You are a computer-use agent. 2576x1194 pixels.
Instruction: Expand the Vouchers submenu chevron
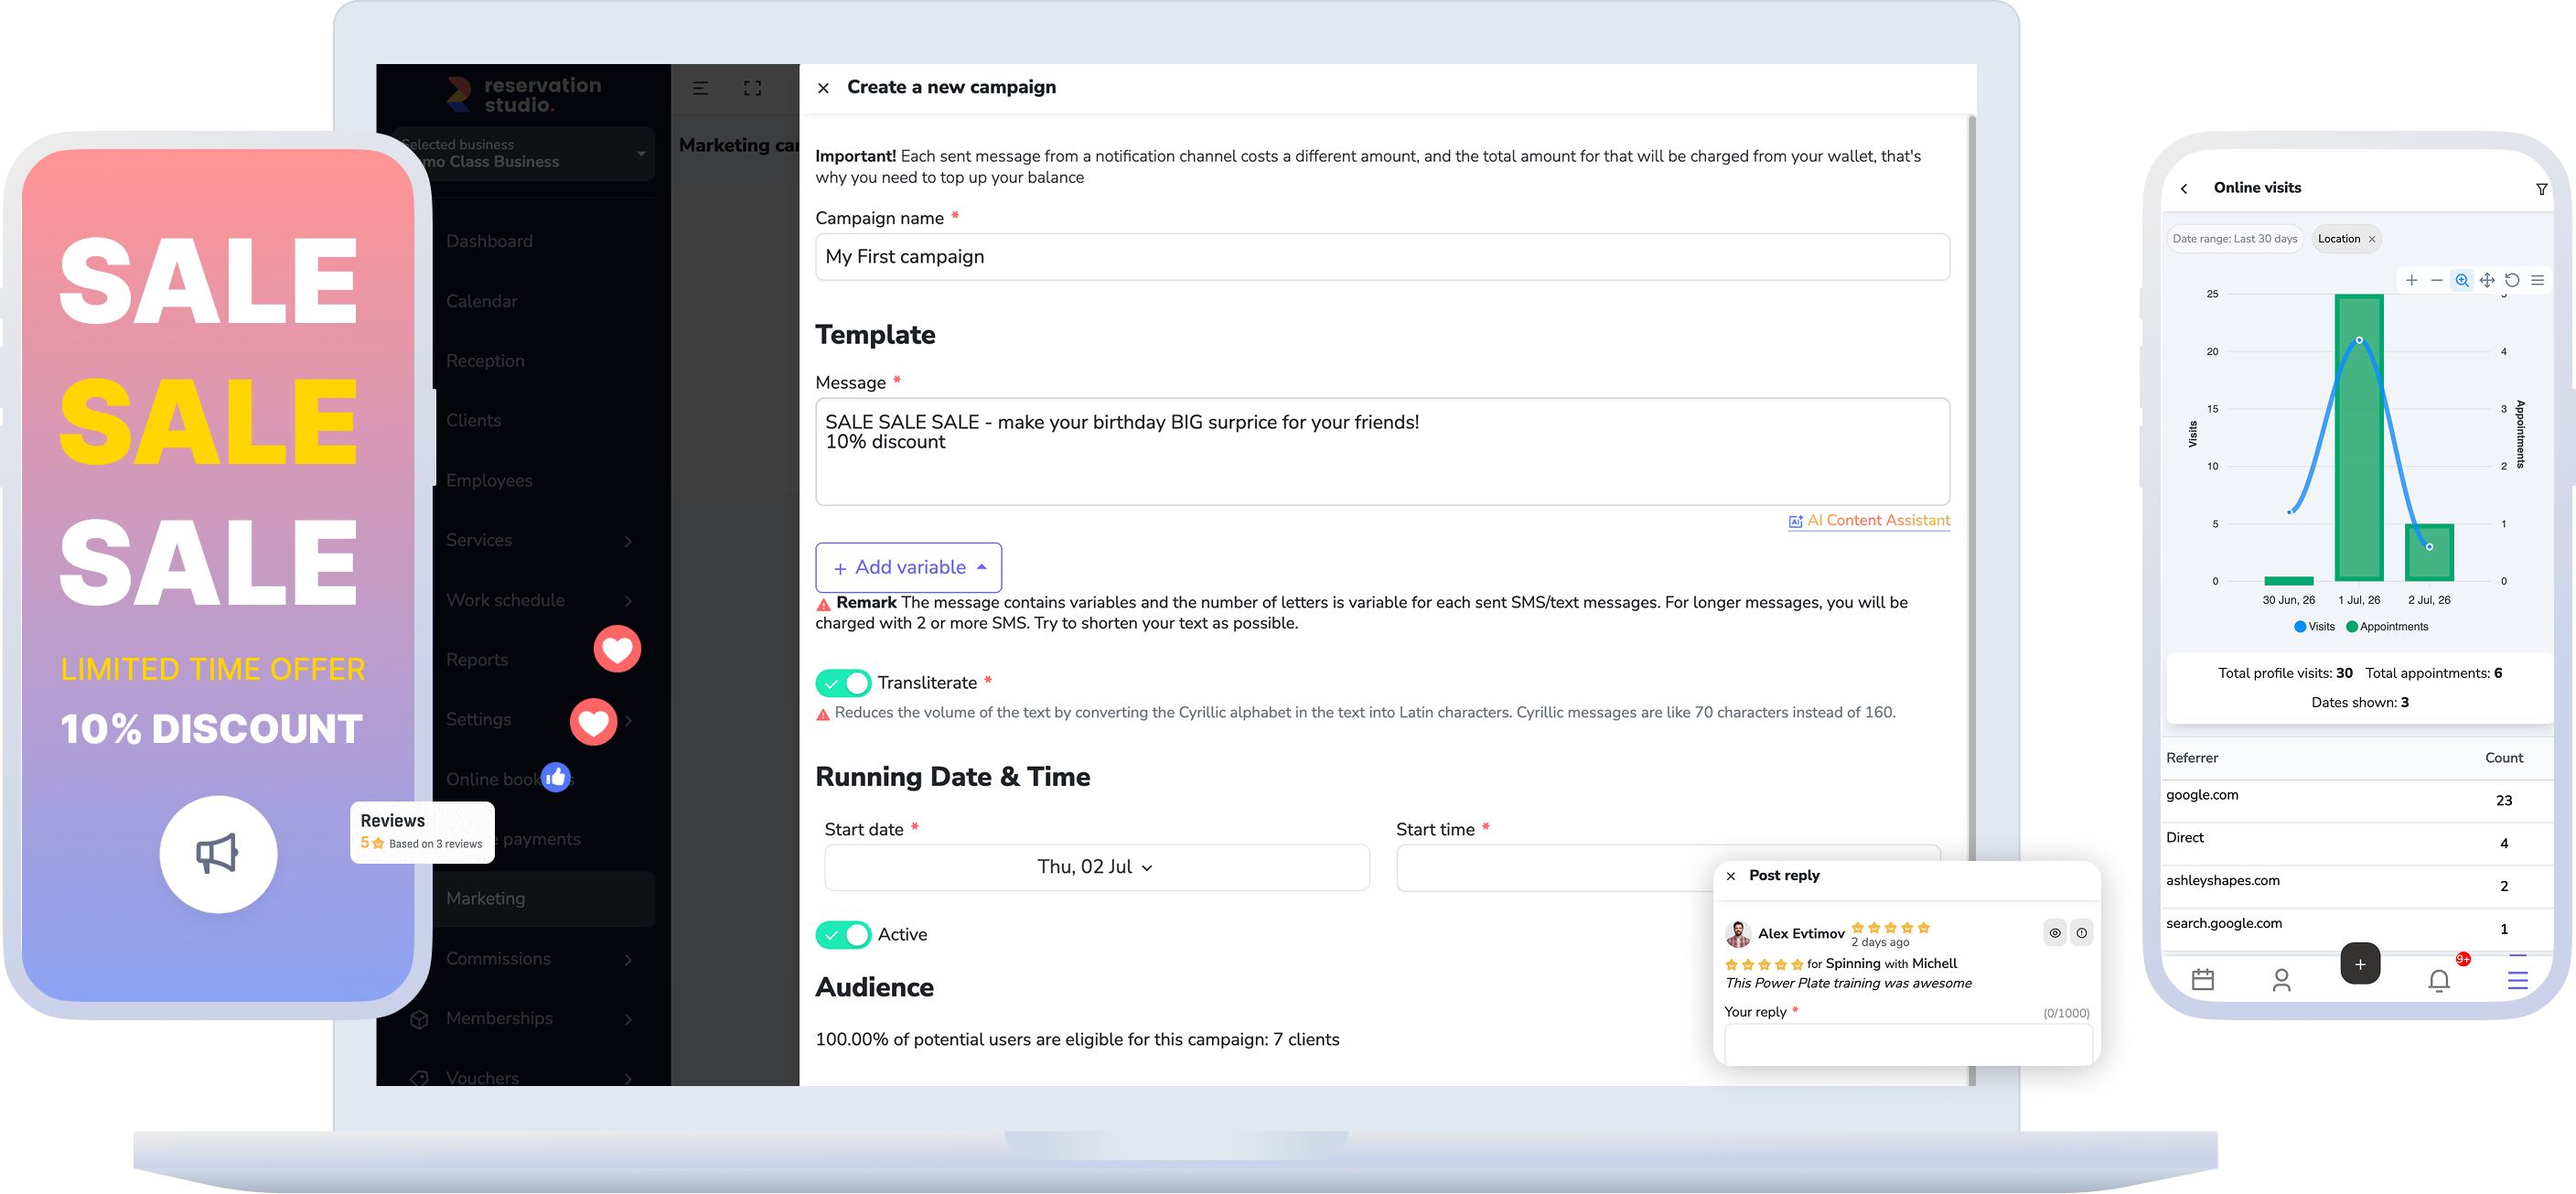628,1078
